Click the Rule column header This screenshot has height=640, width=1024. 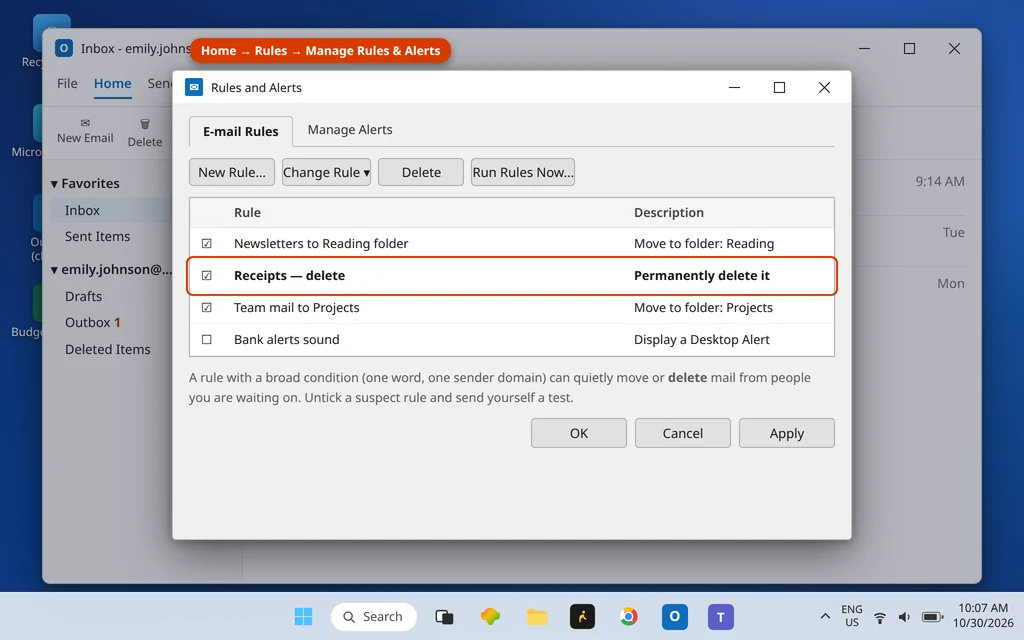coord(248,212)
